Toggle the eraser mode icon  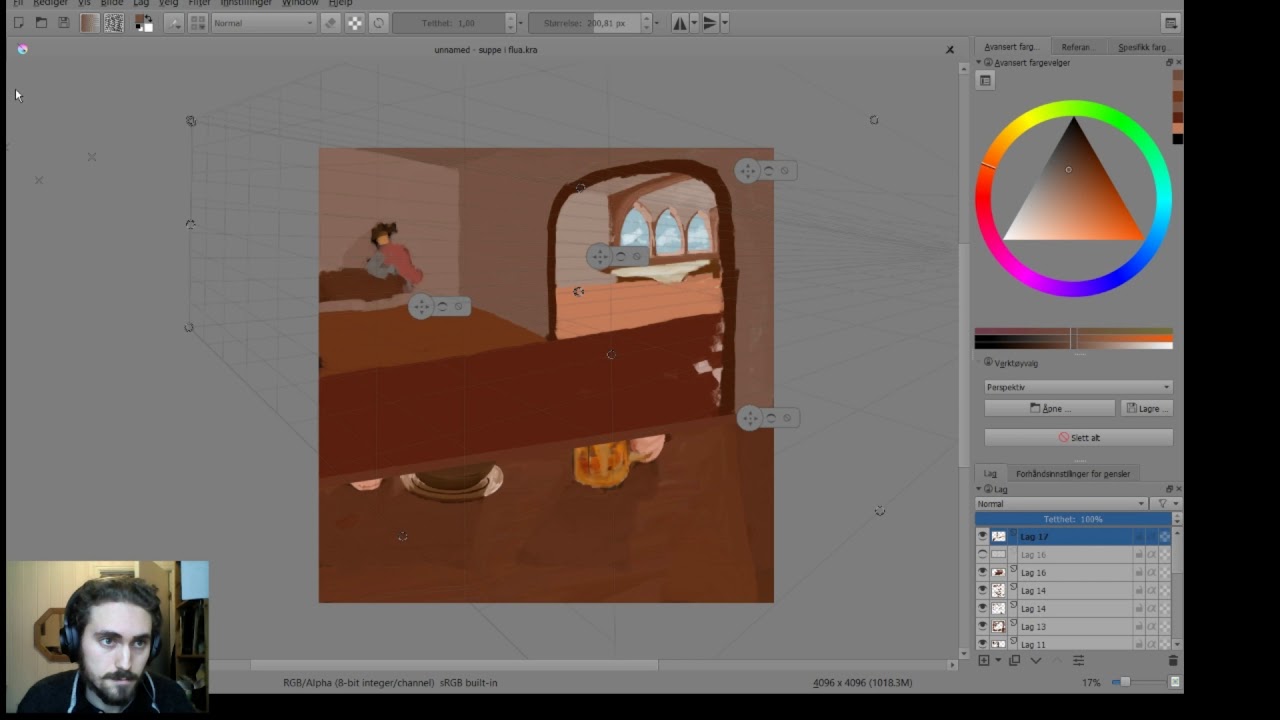tap(330, 23)
